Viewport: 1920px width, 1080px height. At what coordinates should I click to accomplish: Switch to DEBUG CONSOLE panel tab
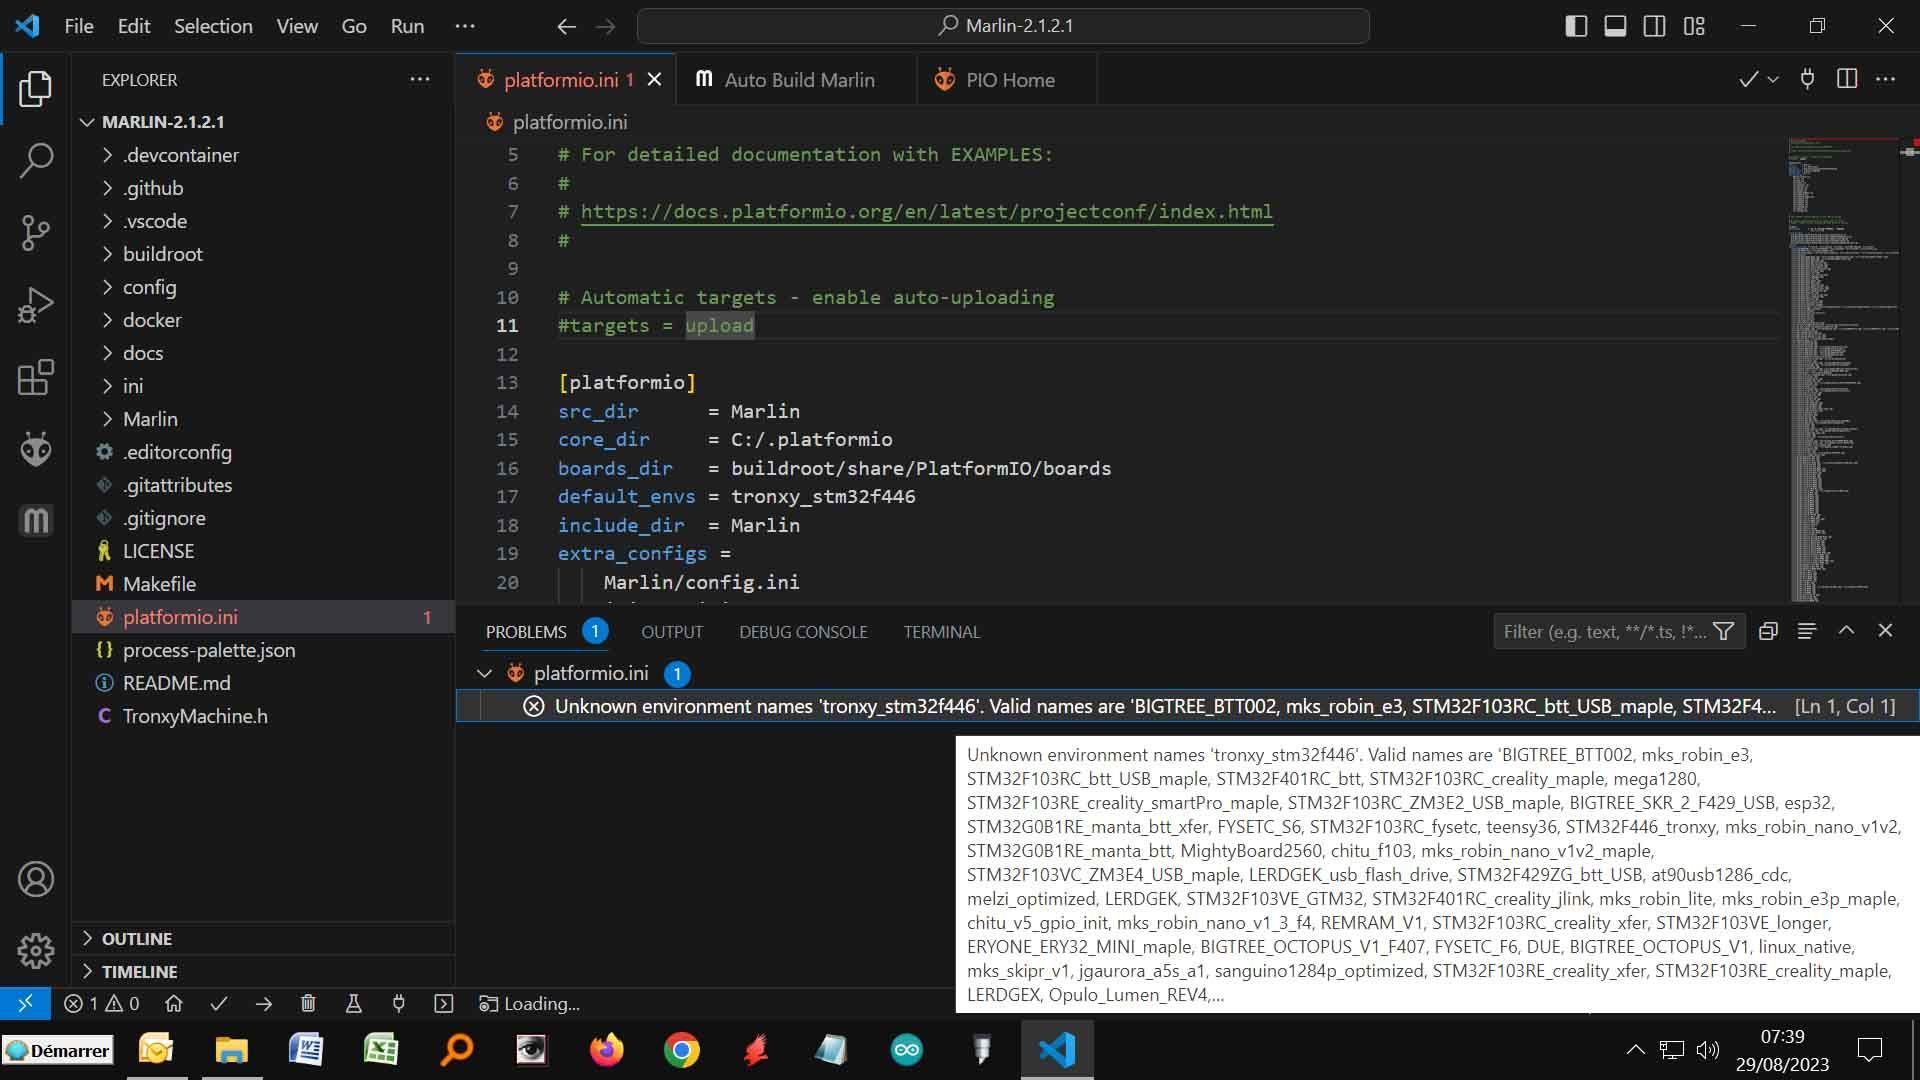pyautogui.click(x=803, y=632)
